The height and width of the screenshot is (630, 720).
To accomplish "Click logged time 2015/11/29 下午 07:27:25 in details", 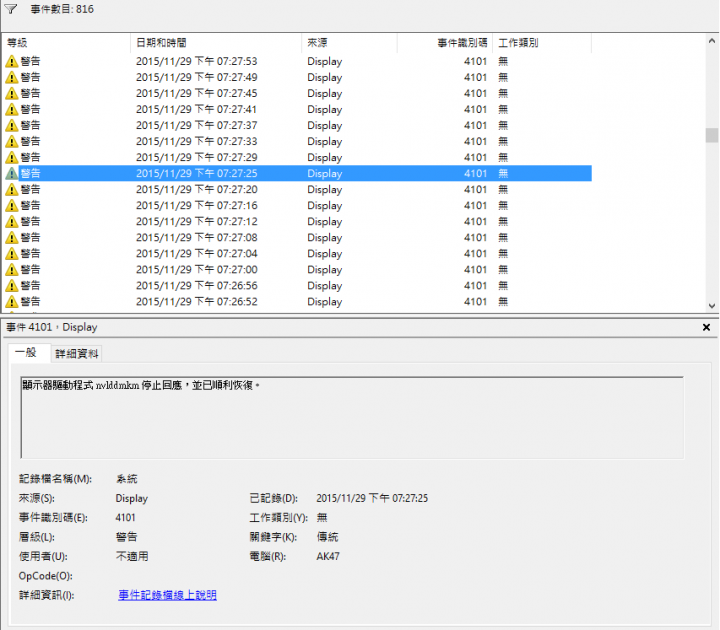I will click(372, 498).
